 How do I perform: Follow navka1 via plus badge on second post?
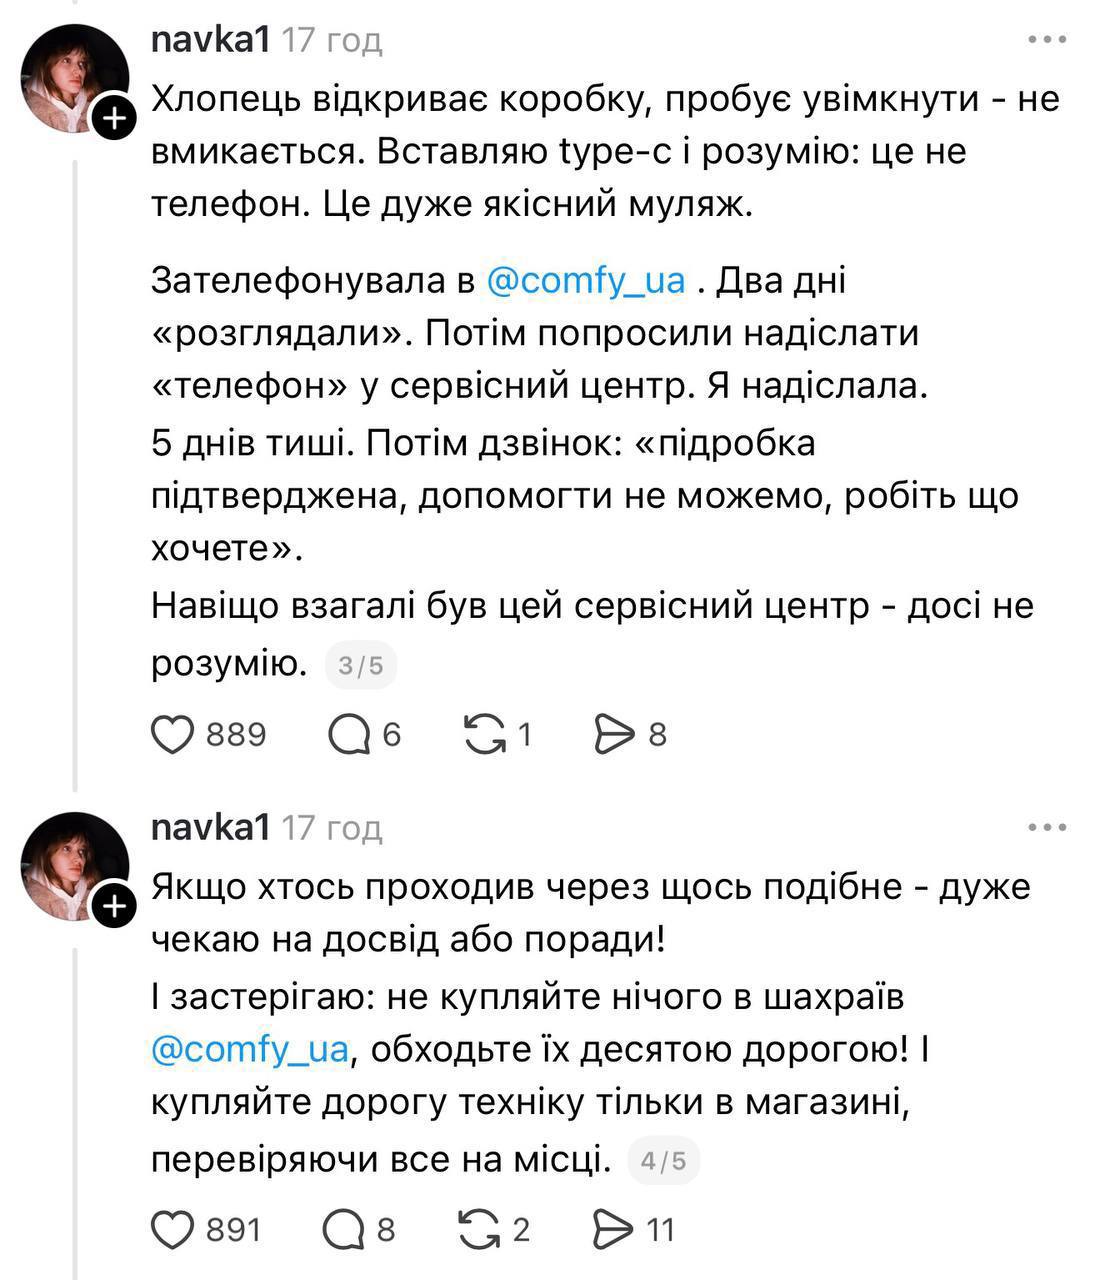pos(114,905)
